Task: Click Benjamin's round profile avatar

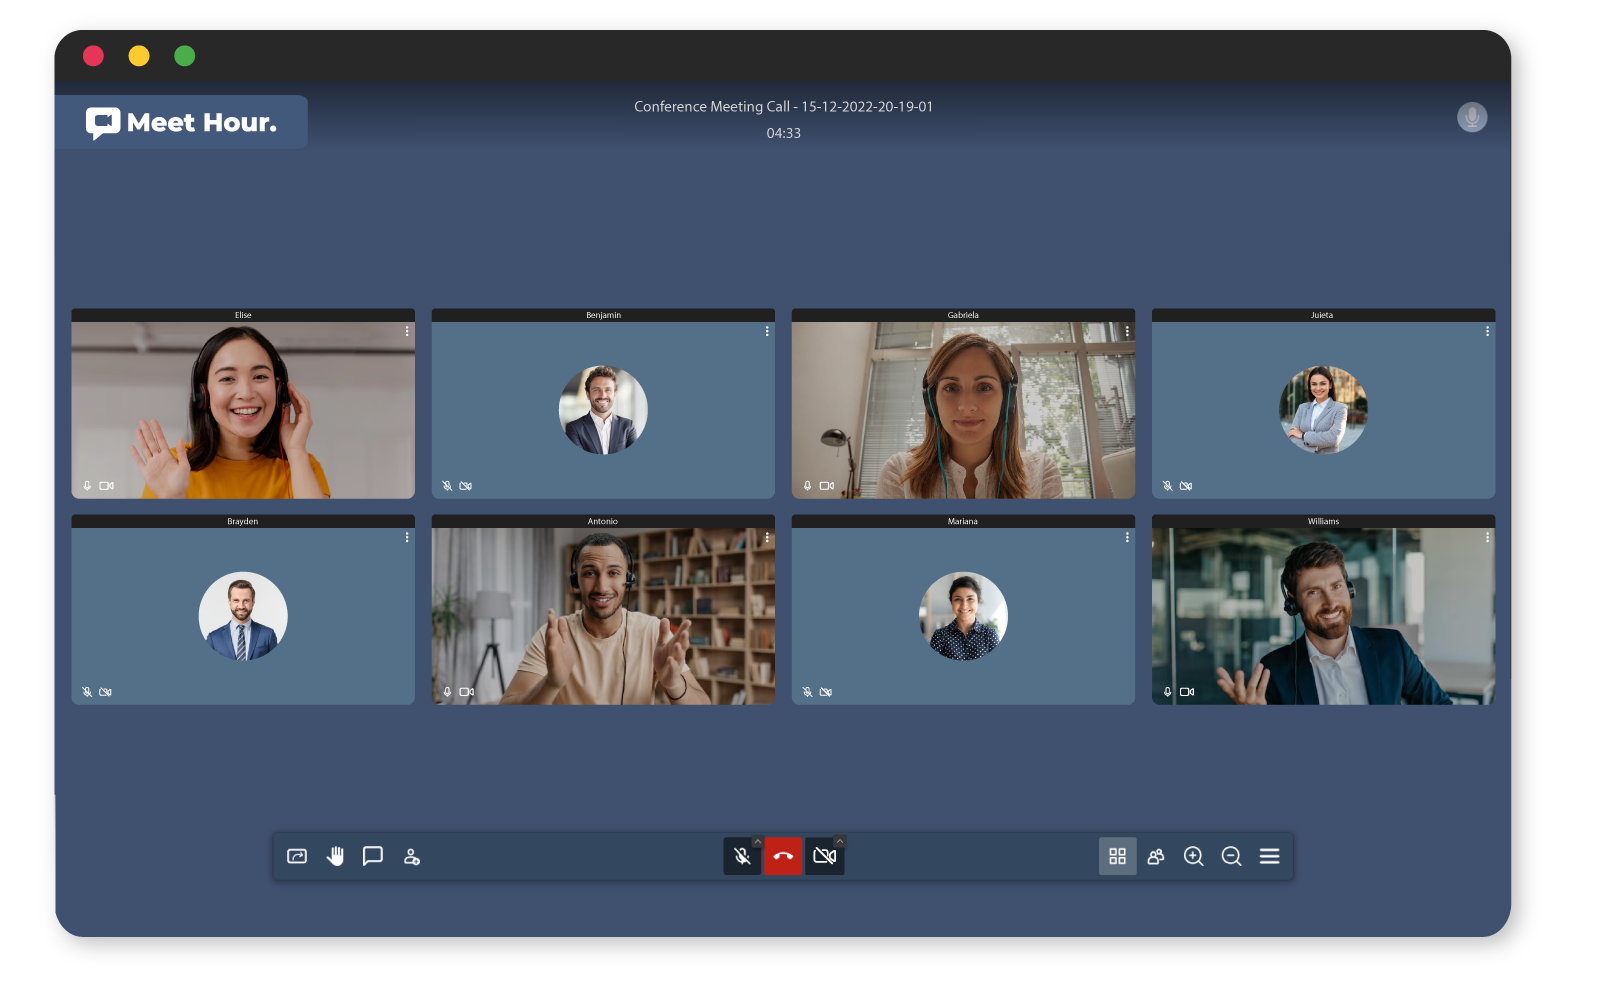Action: pos(603,410)
